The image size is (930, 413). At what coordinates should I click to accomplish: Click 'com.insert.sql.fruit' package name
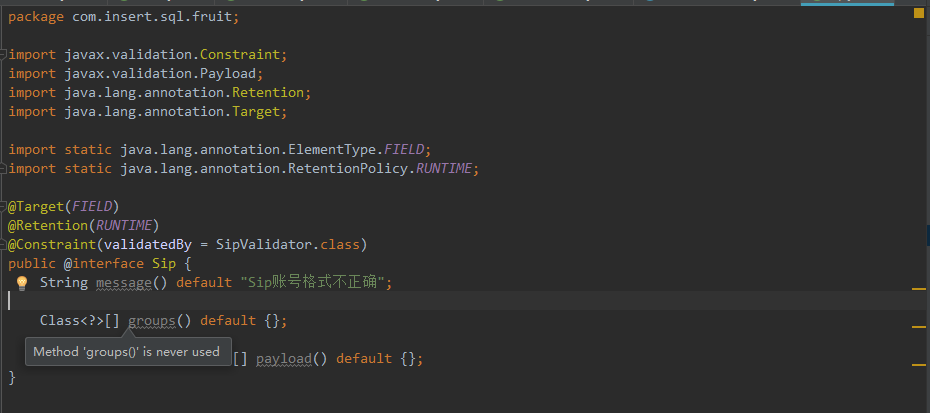(x=152, y=17)
